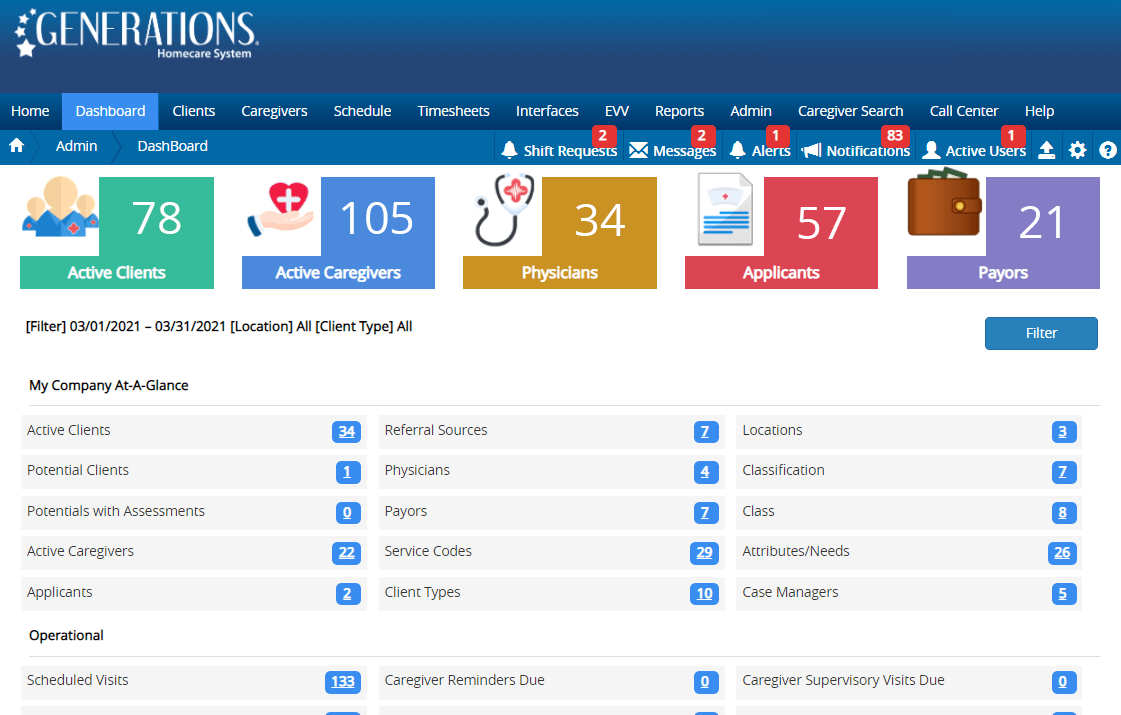Open the 57 Applicants tile
This screenshot has height=715, width=1121.
pos(782,233)
